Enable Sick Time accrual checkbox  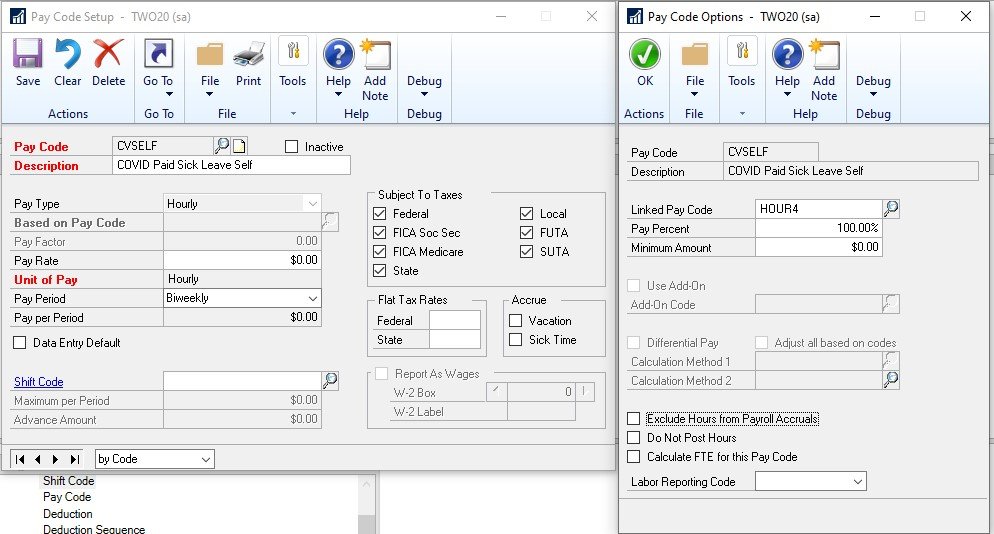pyautogui.click(x=516, y=340)
